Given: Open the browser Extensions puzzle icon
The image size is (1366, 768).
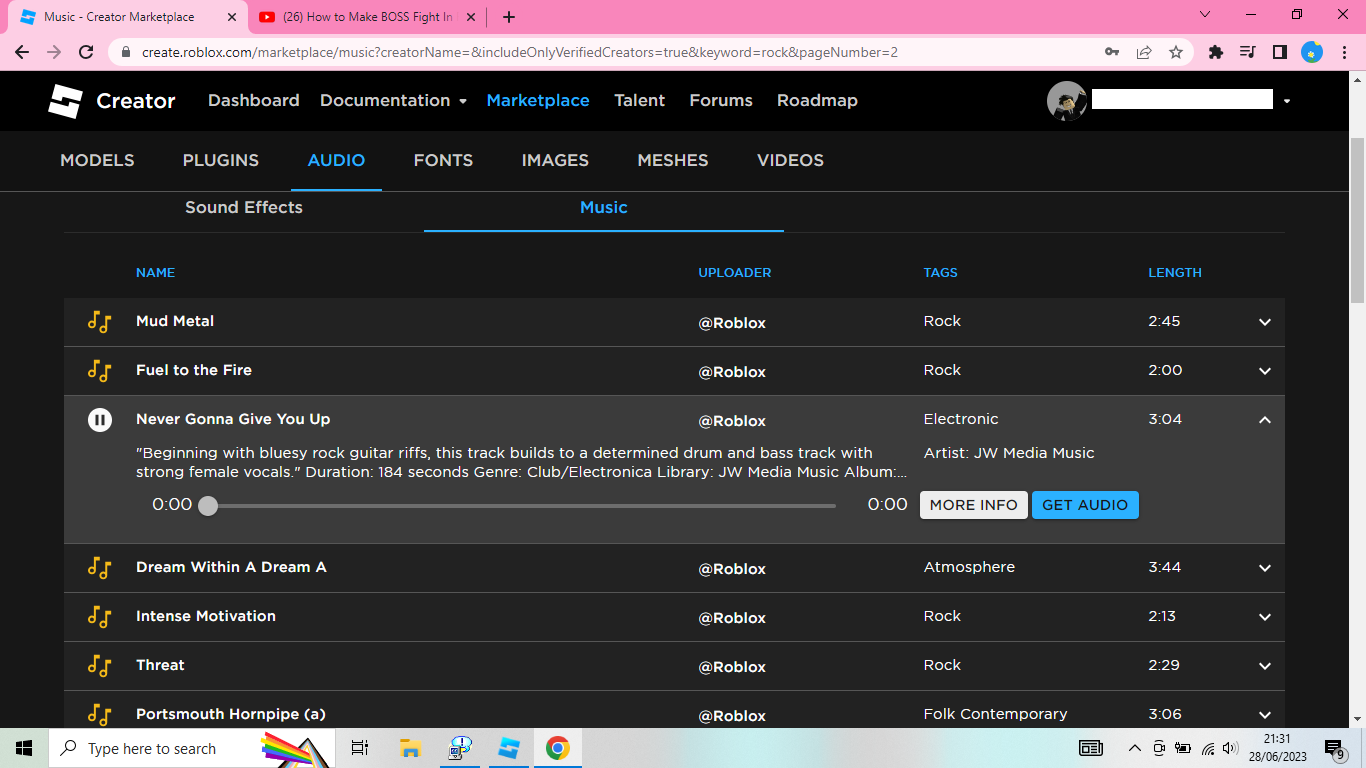Looking at the screenshot, I should click(x=1216, y=52).
